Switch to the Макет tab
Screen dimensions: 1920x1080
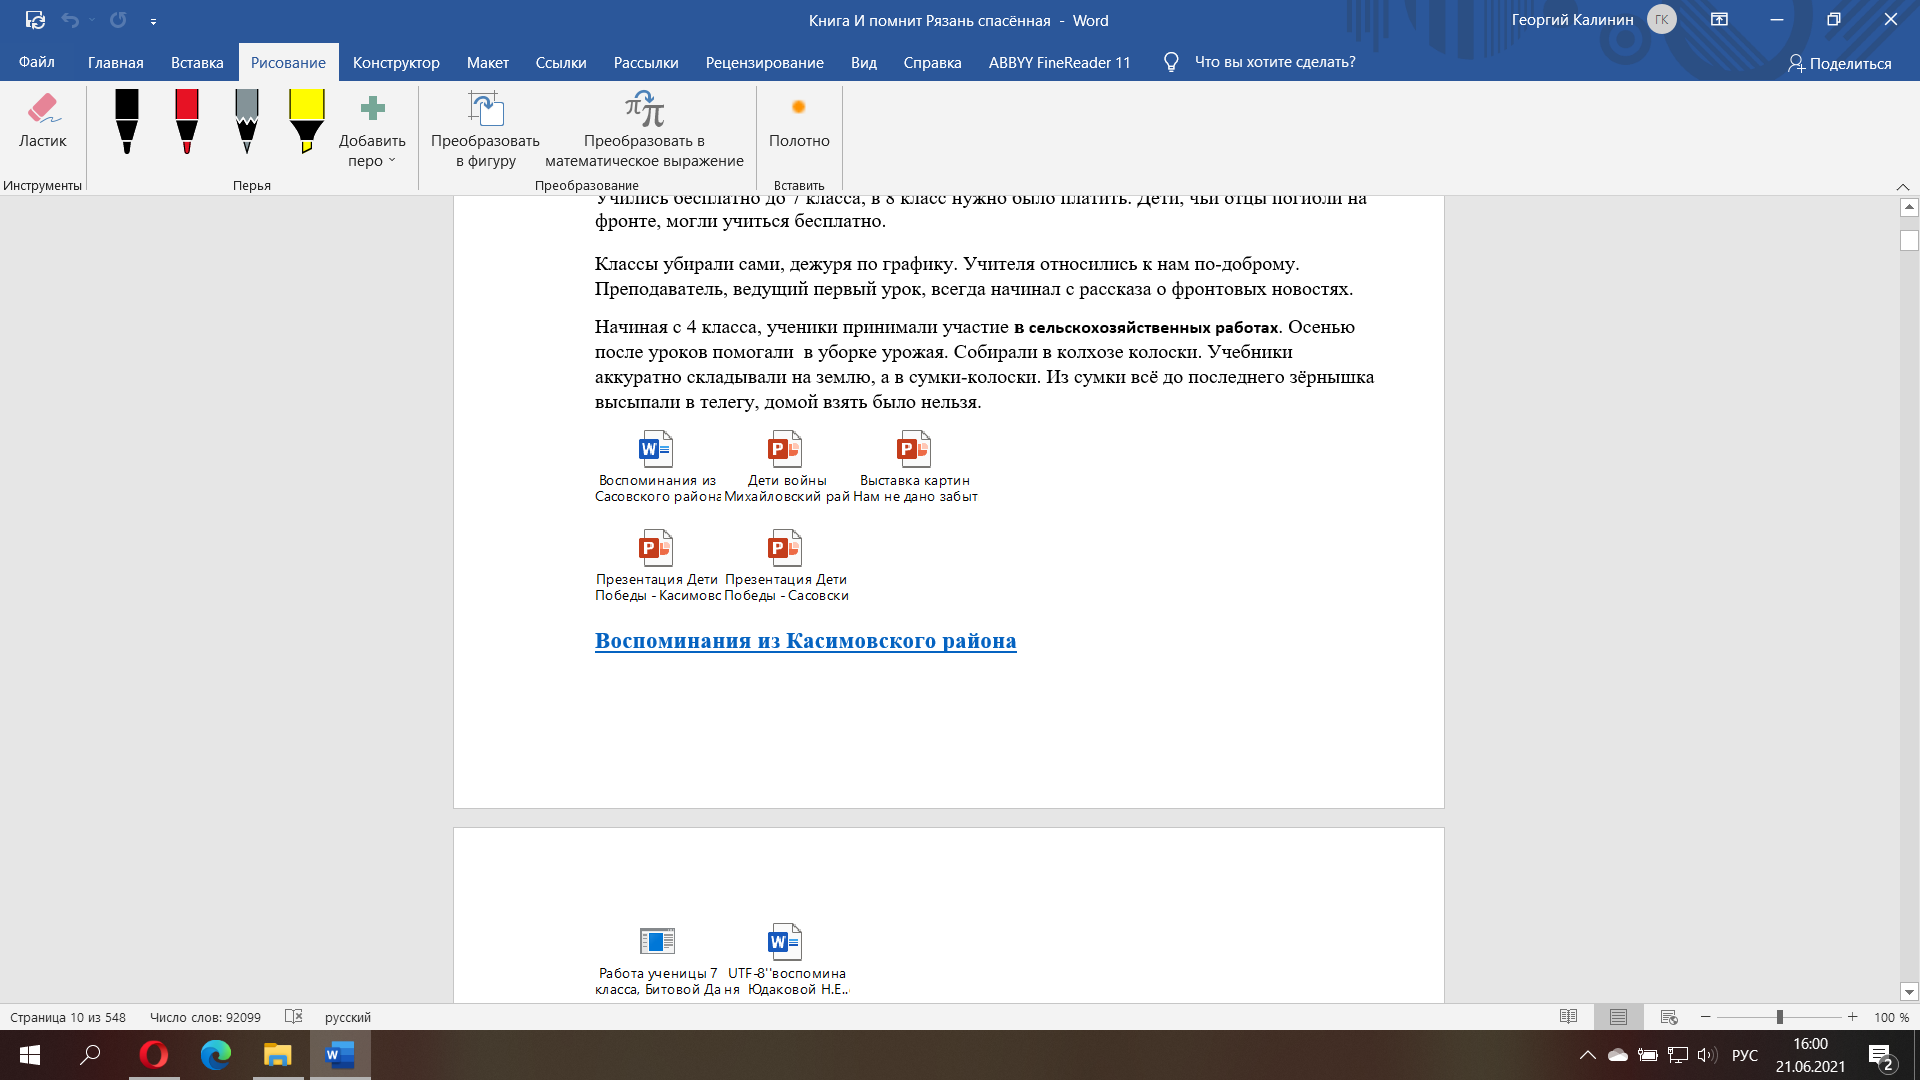point(488,62)
